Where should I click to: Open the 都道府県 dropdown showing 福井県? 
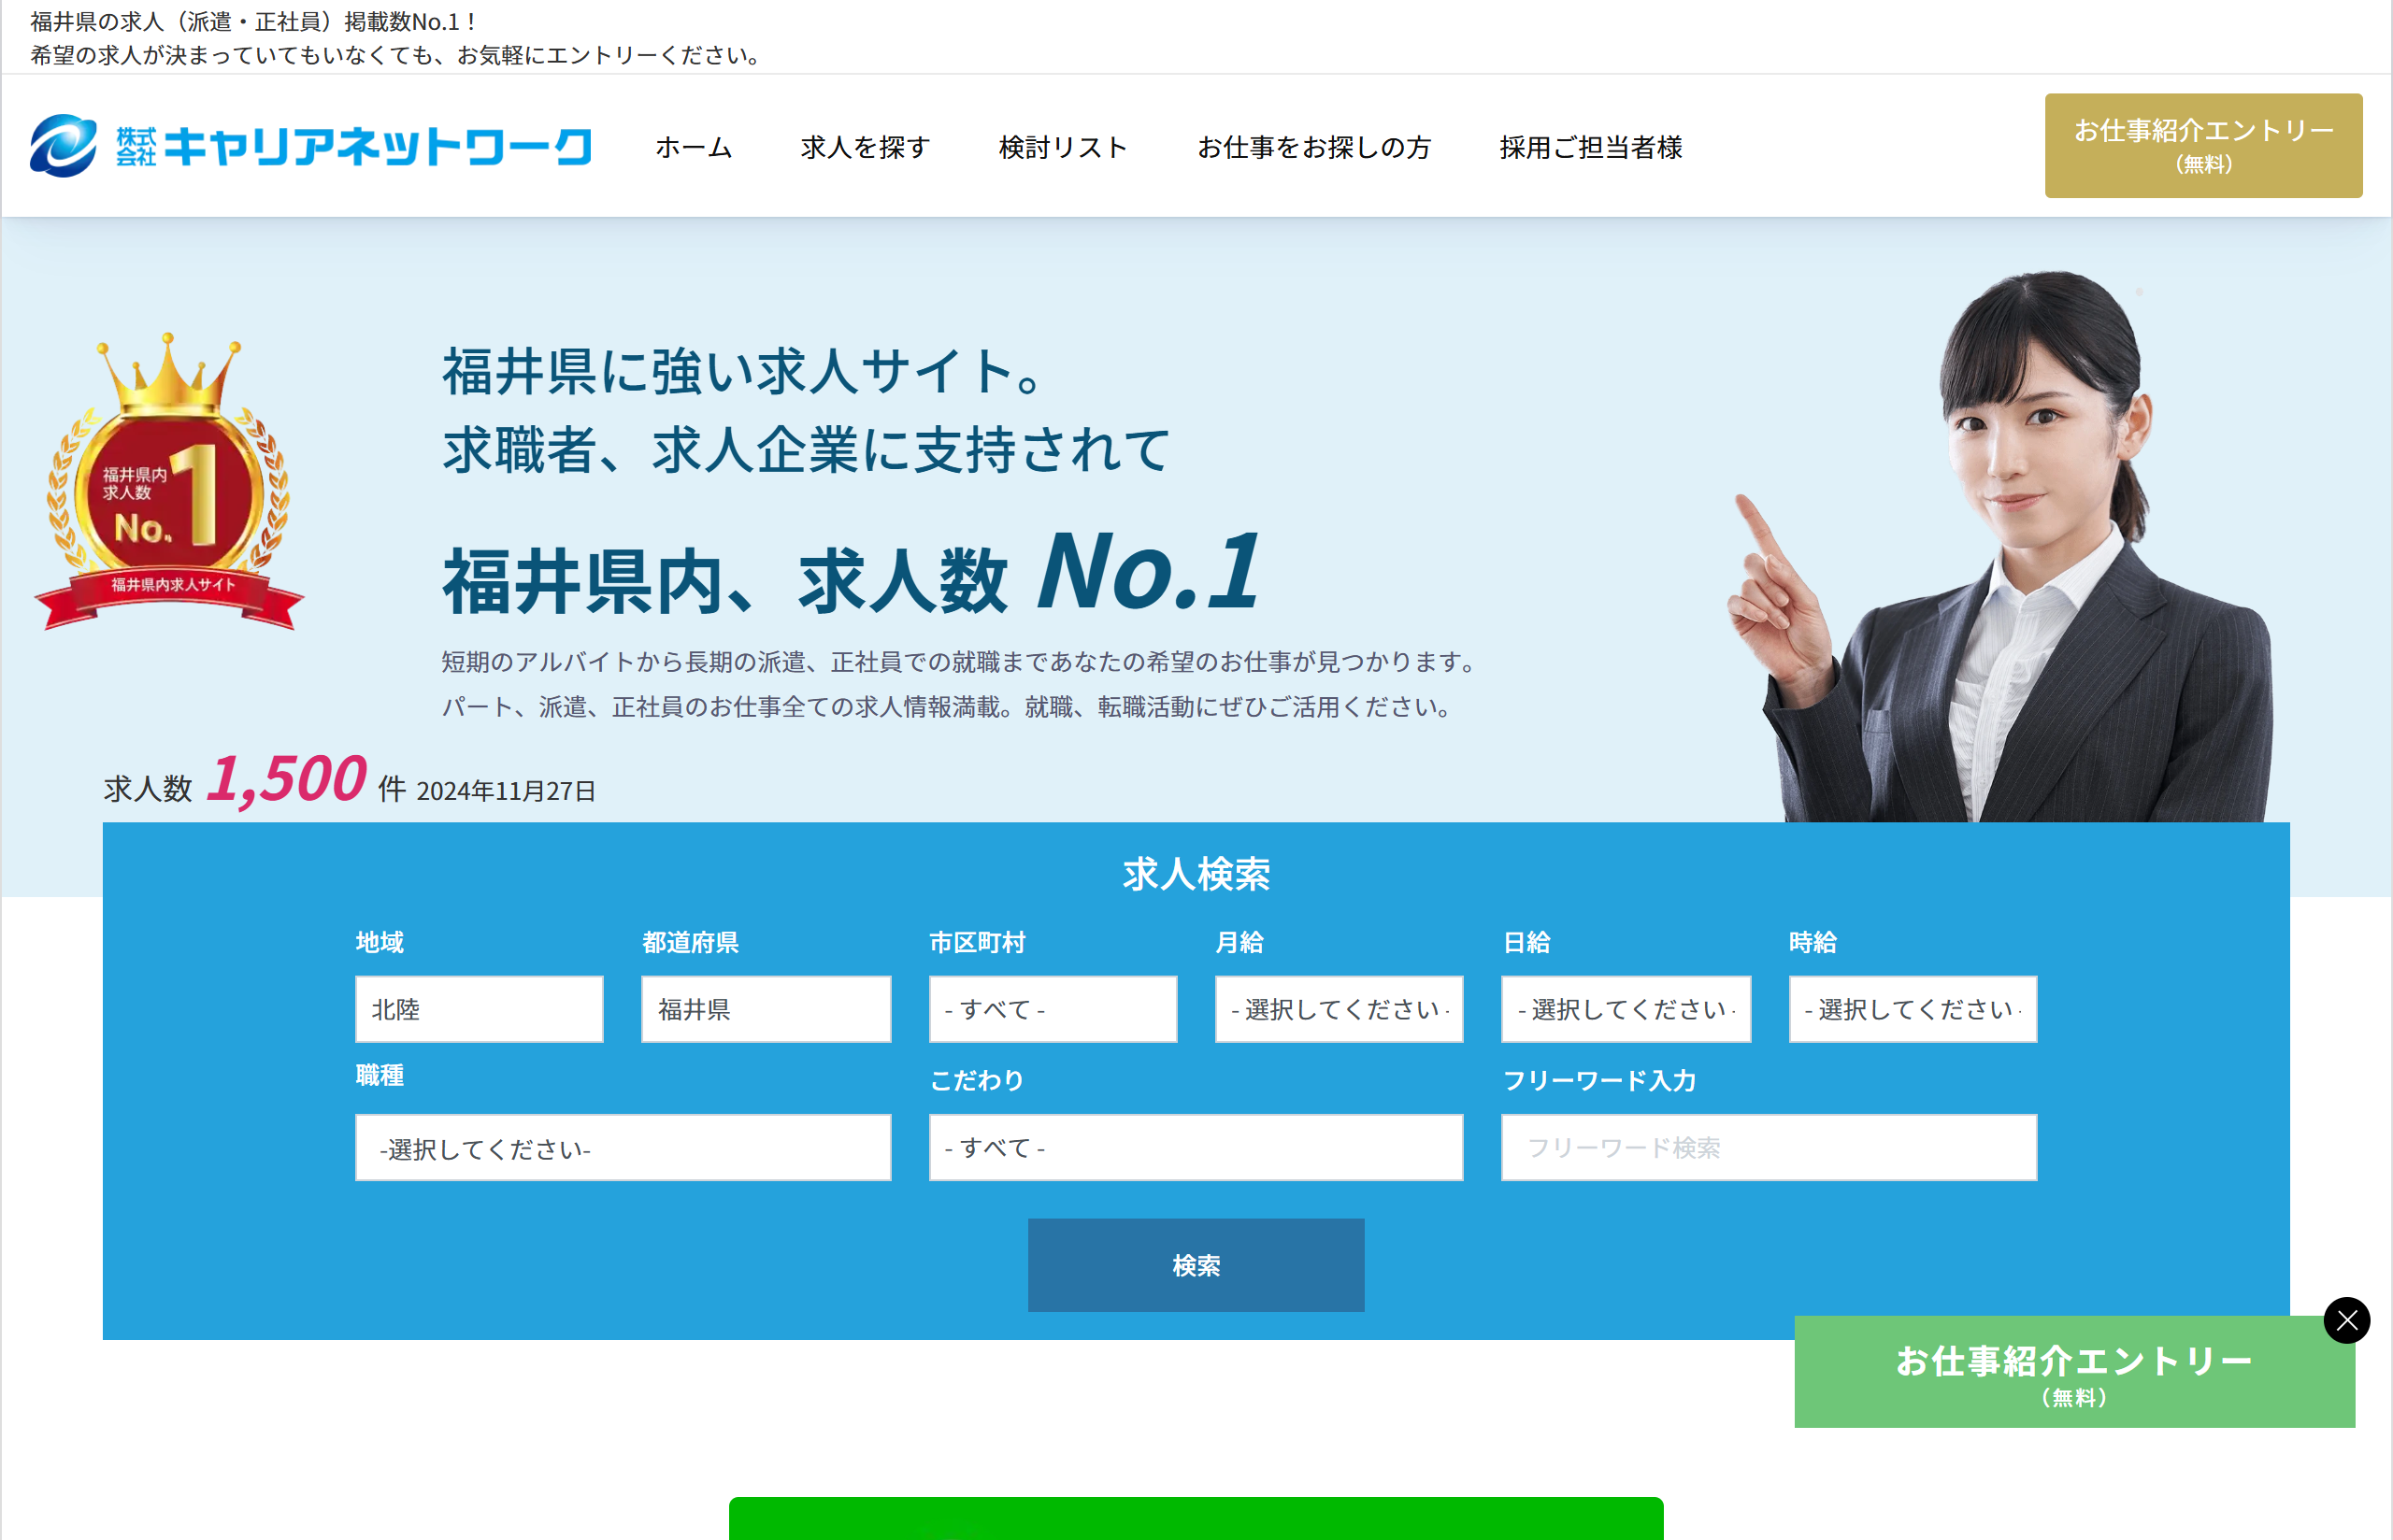[766, 1009]
